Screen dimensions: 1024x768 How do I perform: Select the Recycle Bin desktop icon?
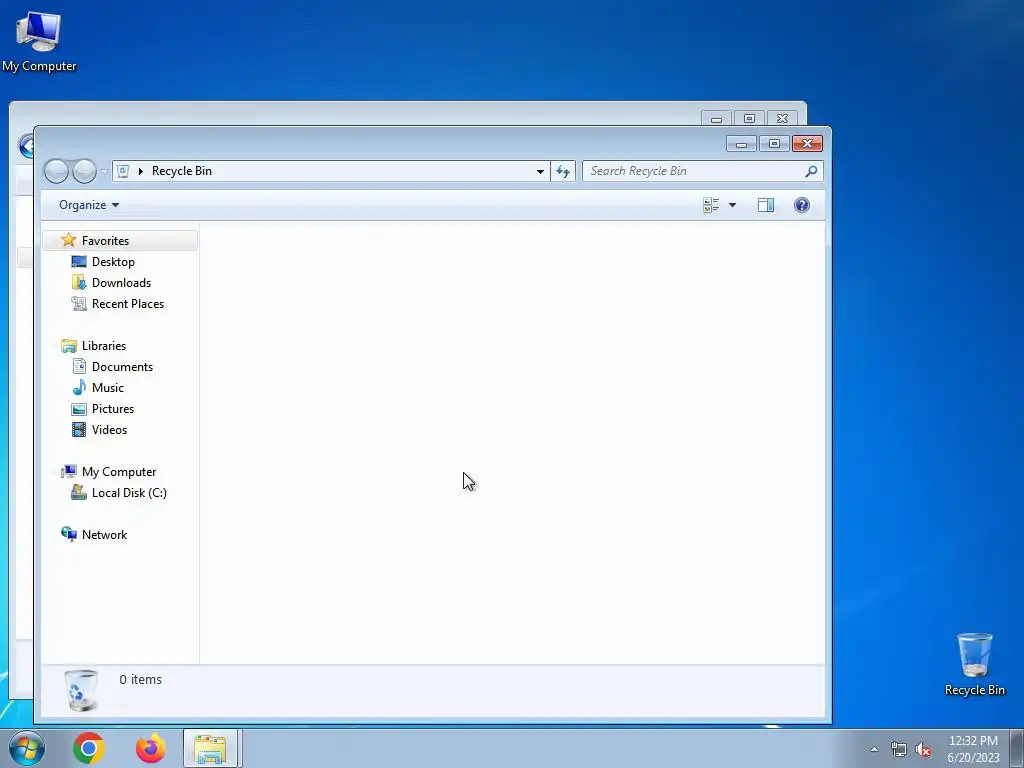[x=974, y=664]
